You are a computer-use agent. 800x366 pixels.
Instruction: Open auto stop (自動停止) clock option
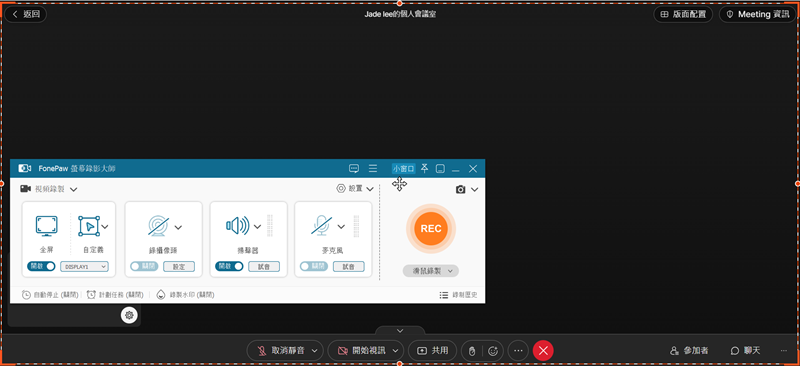tap(50, 295)
